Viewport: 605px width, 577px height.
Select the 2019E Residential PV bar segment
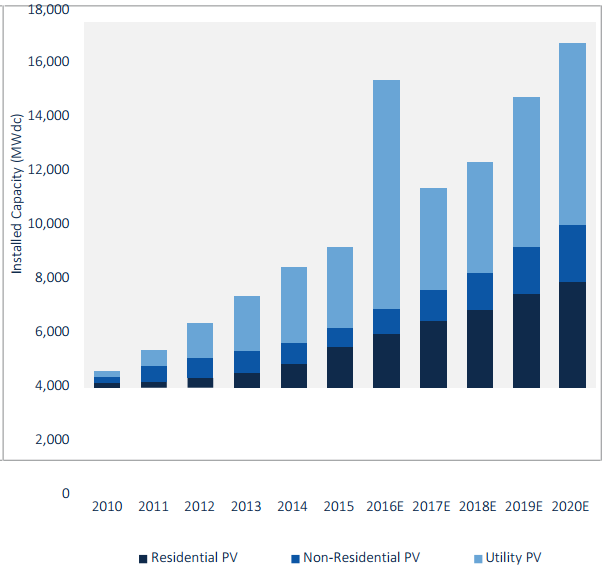pyautogui.click(x=526, y=341)
